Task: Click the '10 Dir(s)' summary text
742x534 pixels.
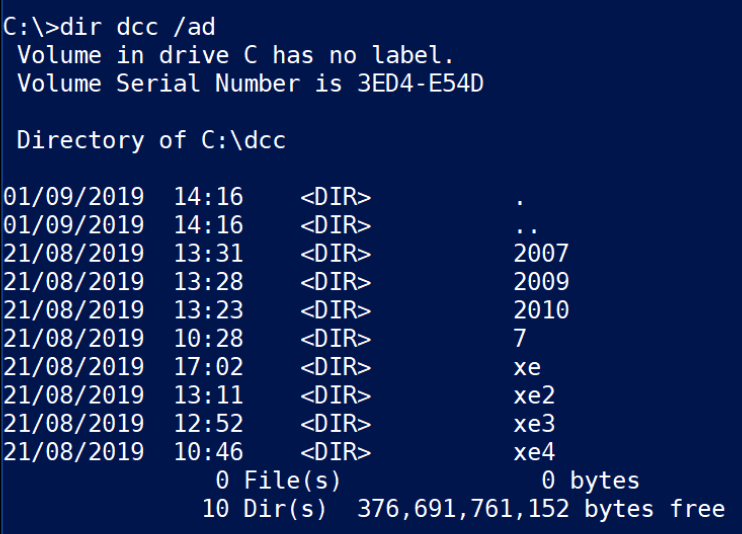Action: tap(265, 509)
